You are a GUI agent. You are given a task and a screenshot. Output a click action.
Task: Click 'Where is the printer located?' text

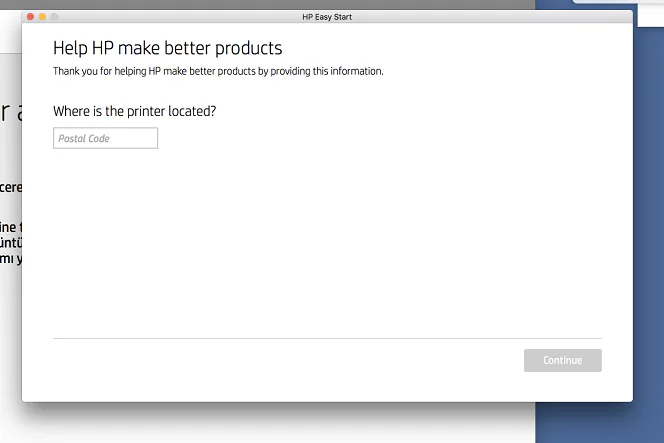pyautogui.click(x=135, y=111)
